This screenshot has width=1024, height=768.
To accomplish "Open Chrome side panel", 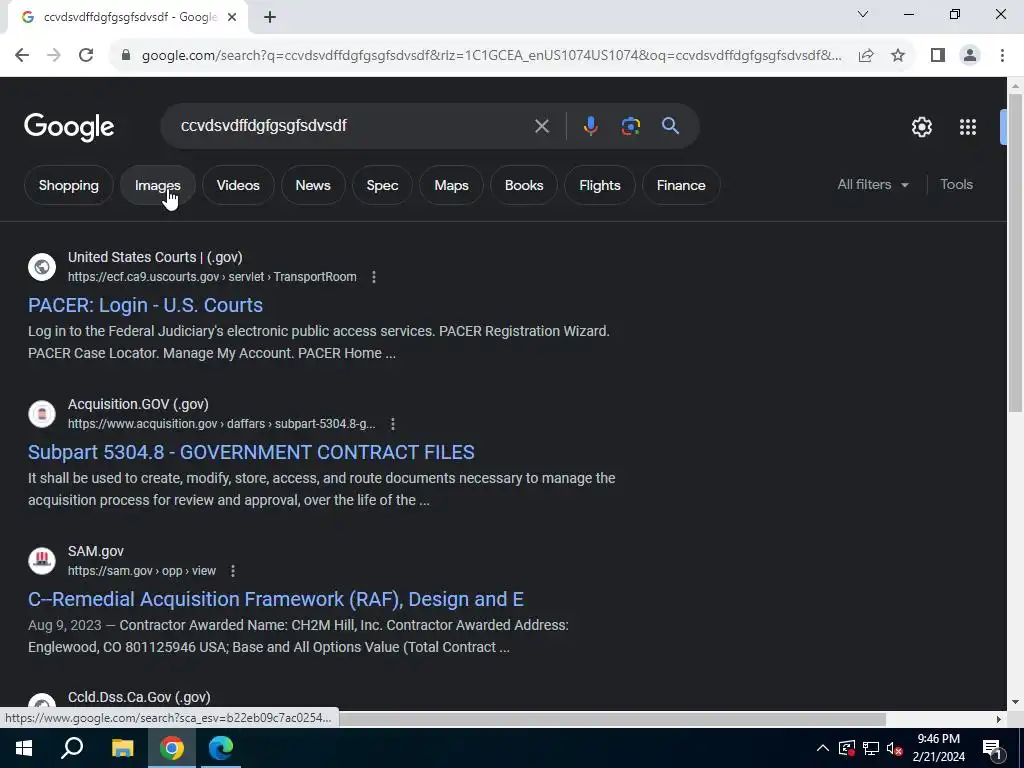I will tap(938, 55).
